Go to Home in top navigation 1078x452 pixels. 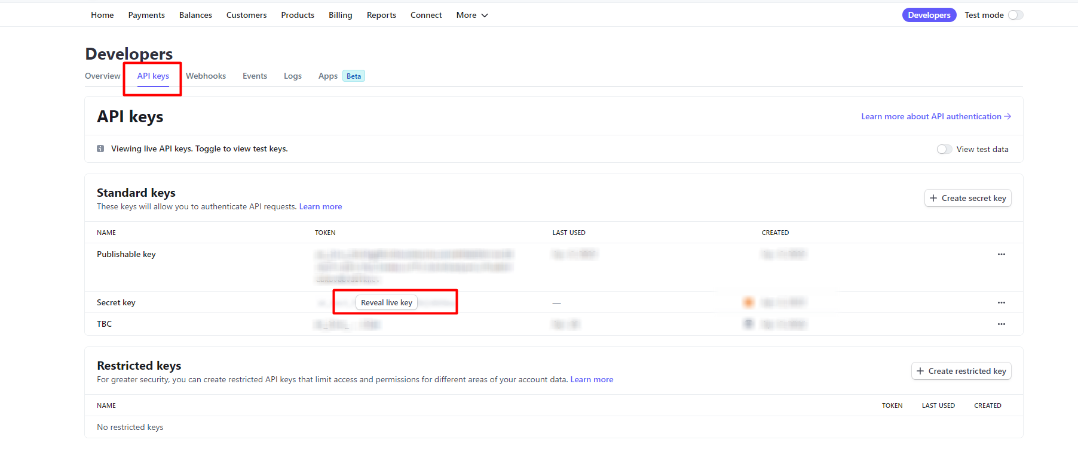(x=102, y=15)
